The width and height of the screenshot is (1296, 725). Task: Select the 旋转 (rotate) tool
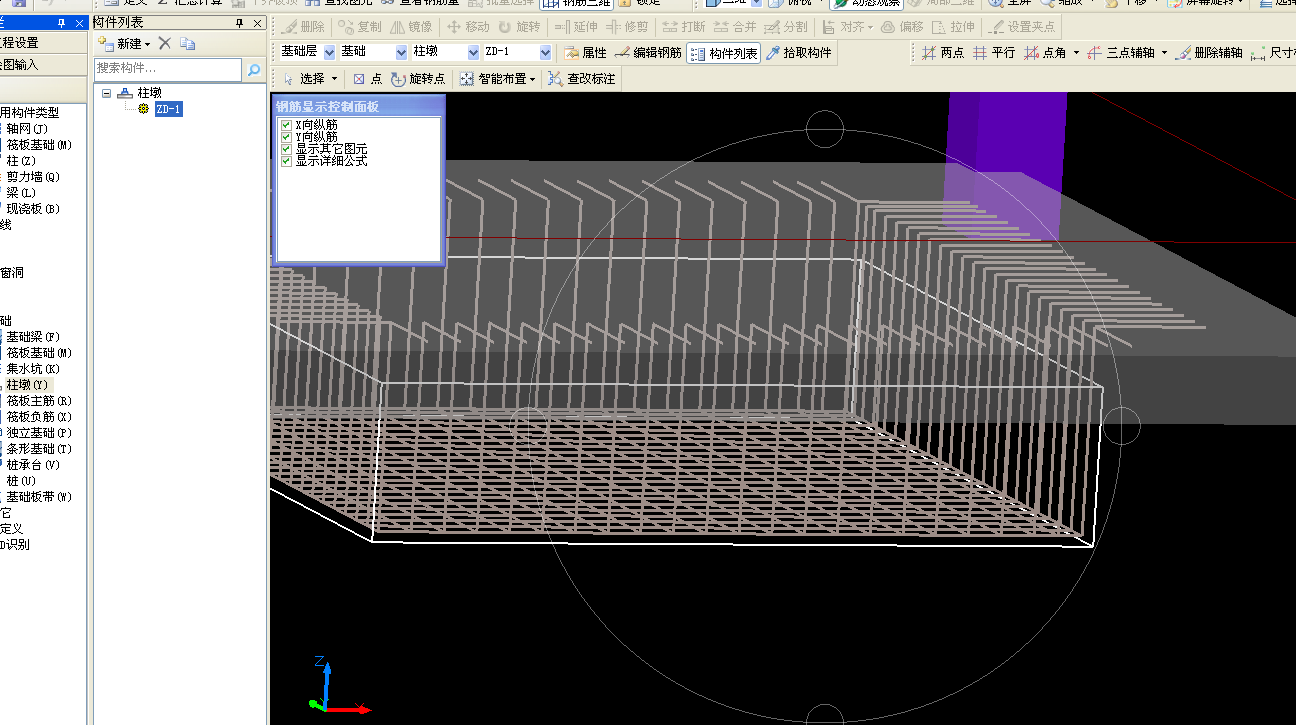[x=519, y=27]
